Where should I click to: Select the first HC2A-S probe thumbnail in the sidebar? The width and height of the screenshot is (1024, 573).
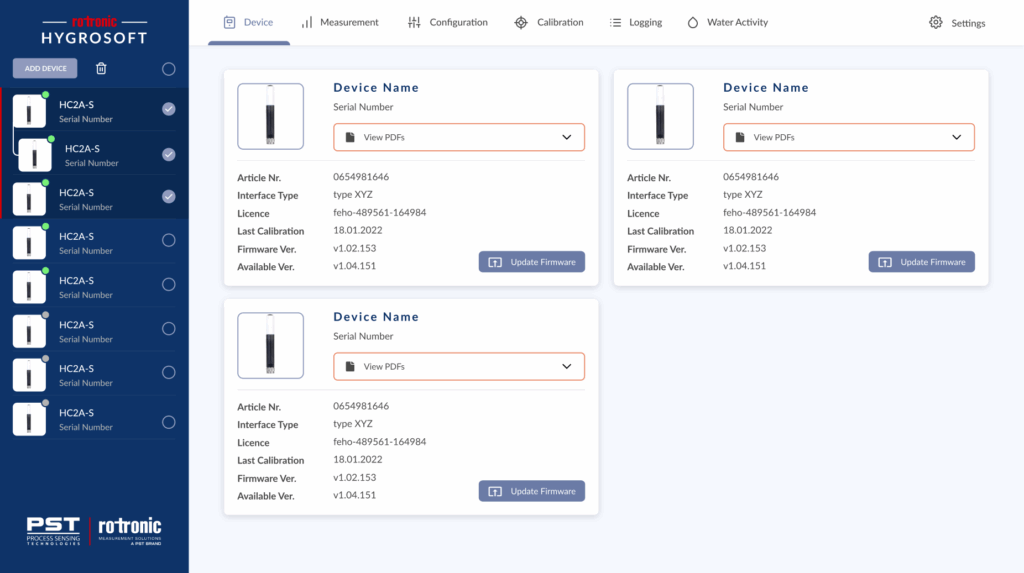[29, 111]
